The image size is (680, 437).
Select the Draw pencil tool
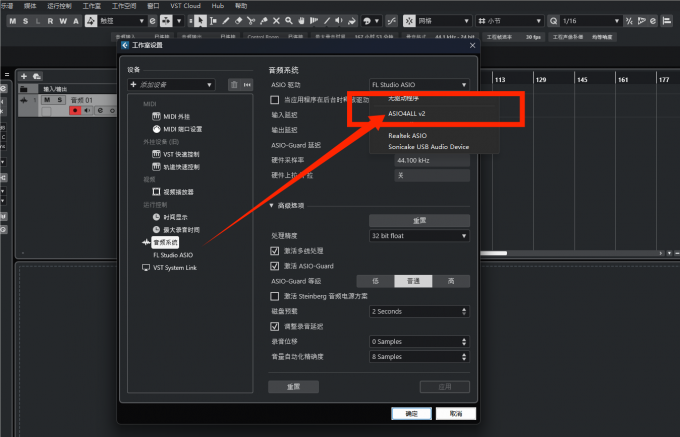(x=226, y=21)
